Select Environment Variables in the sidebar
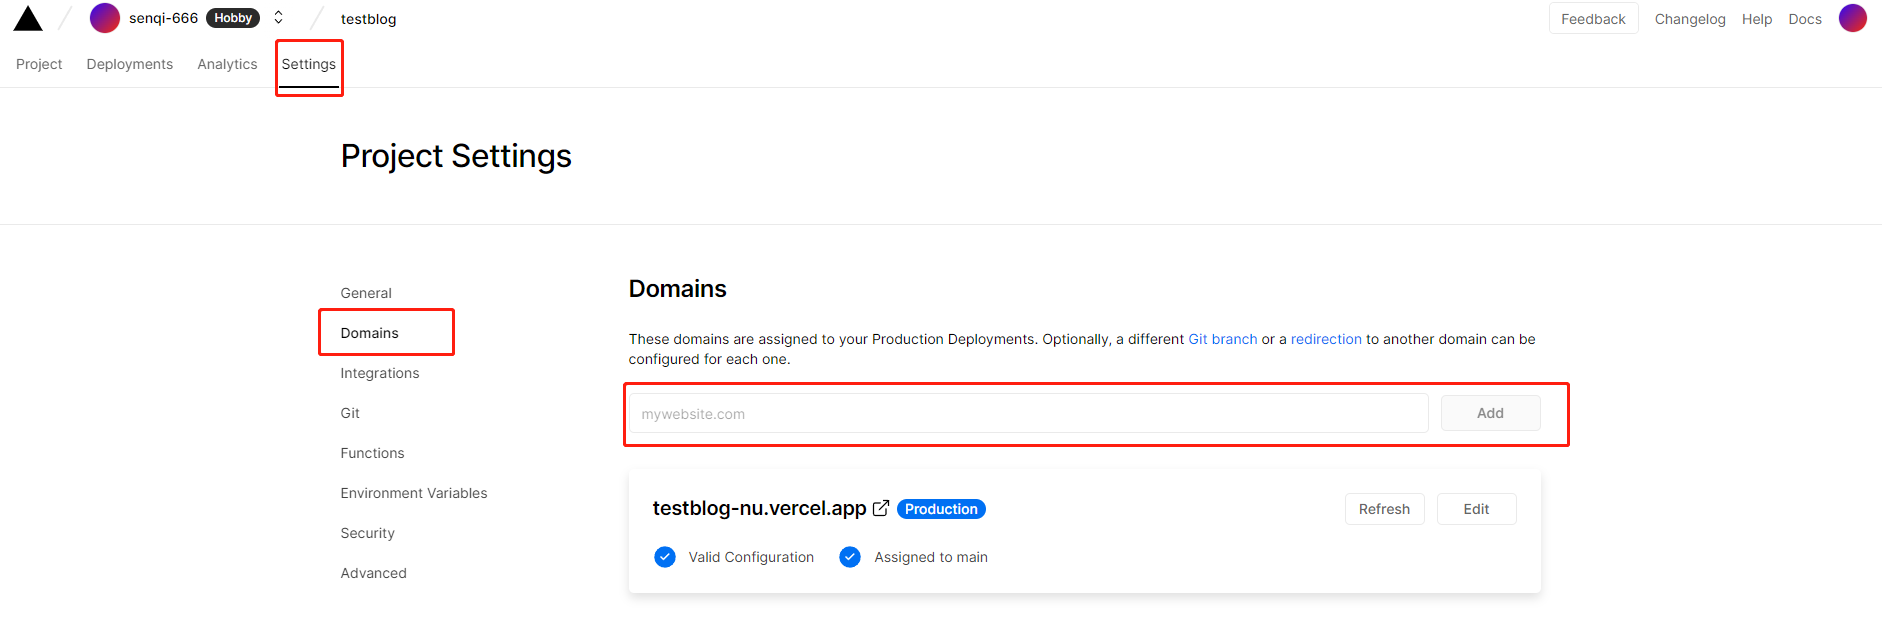This screenshot has width=1882, height=638. pos(414,493)
